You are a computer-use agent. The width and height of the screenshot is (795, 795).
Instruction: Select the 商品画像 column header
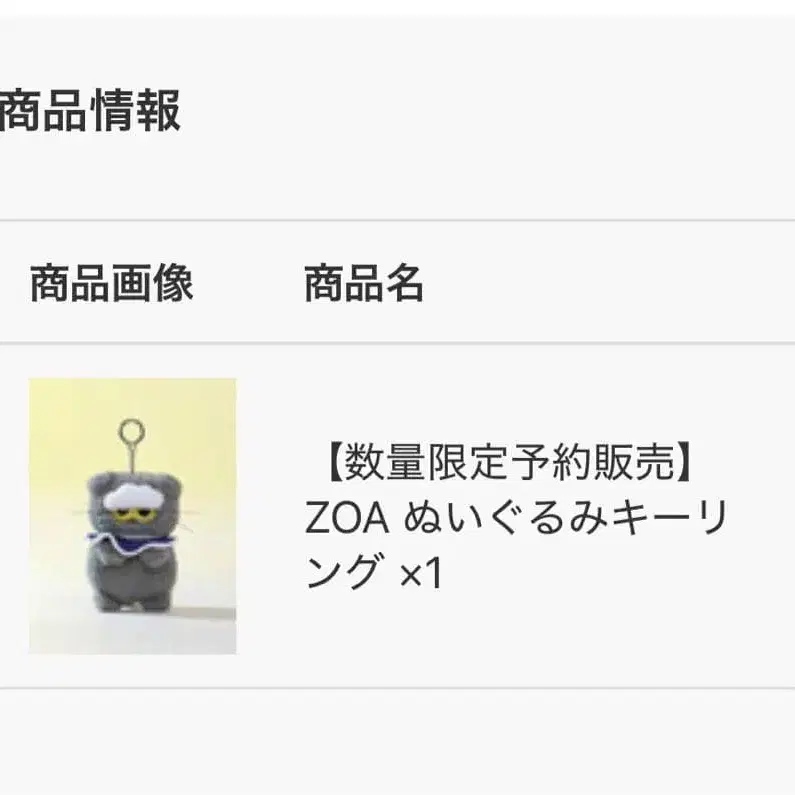point(112,283)
